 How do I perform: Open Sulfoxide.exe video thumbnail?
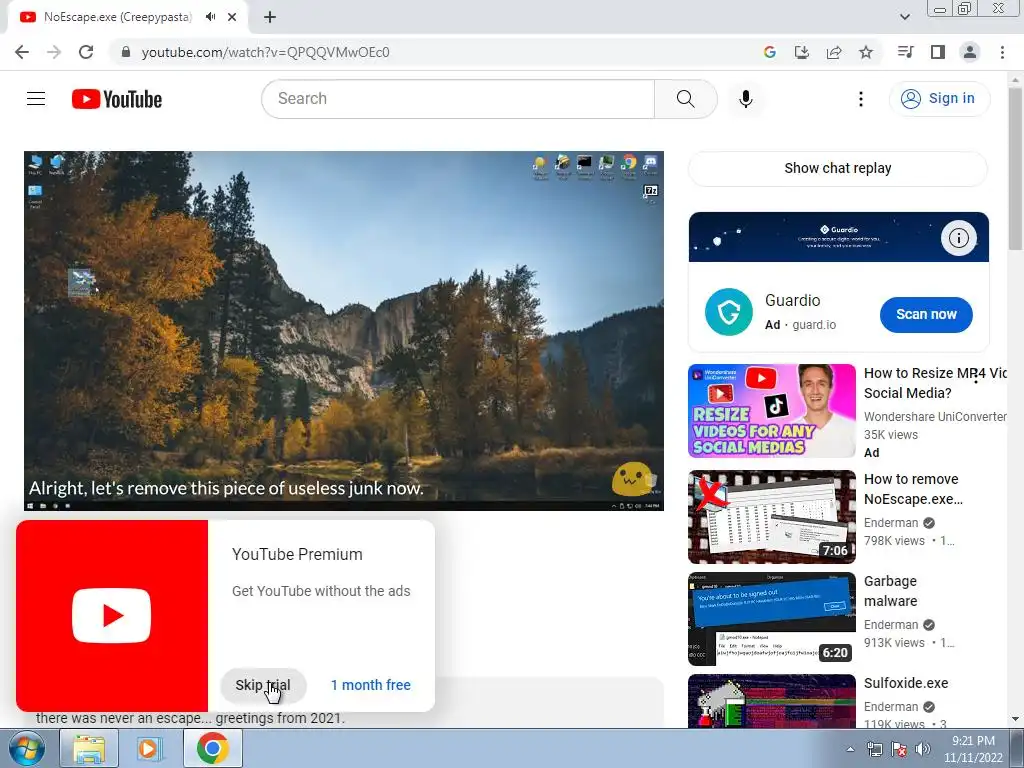point(771,701)
